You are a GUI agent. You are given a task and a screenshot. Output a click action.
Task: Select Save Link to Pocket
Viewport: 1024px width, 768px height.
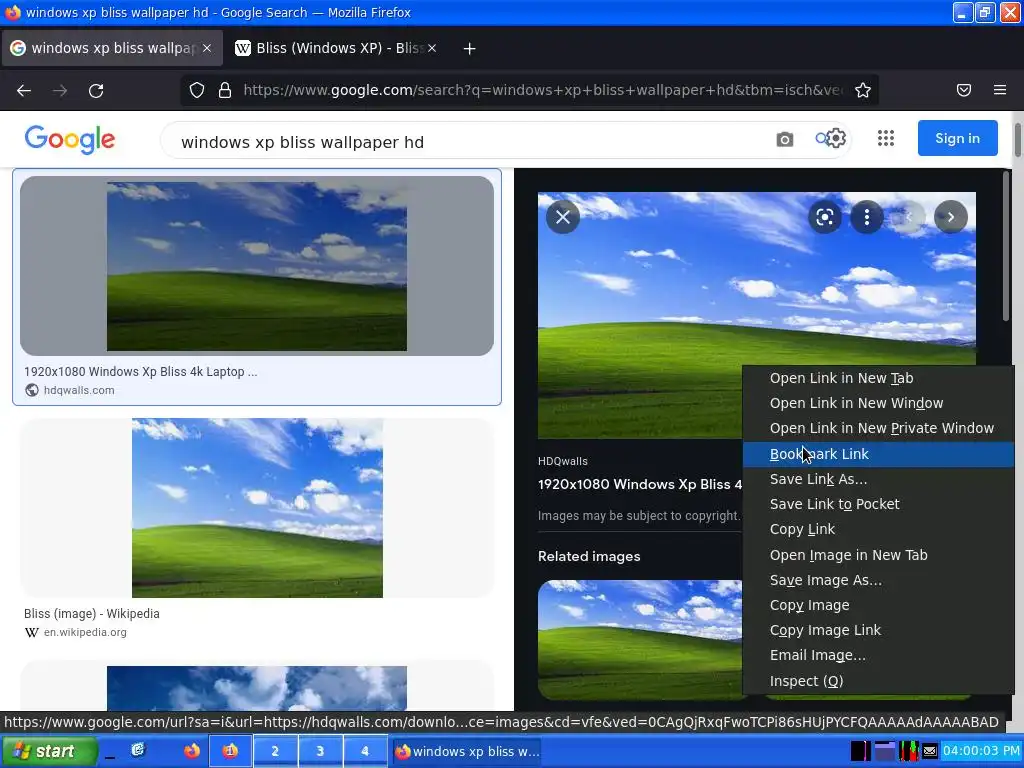point(878,504)
